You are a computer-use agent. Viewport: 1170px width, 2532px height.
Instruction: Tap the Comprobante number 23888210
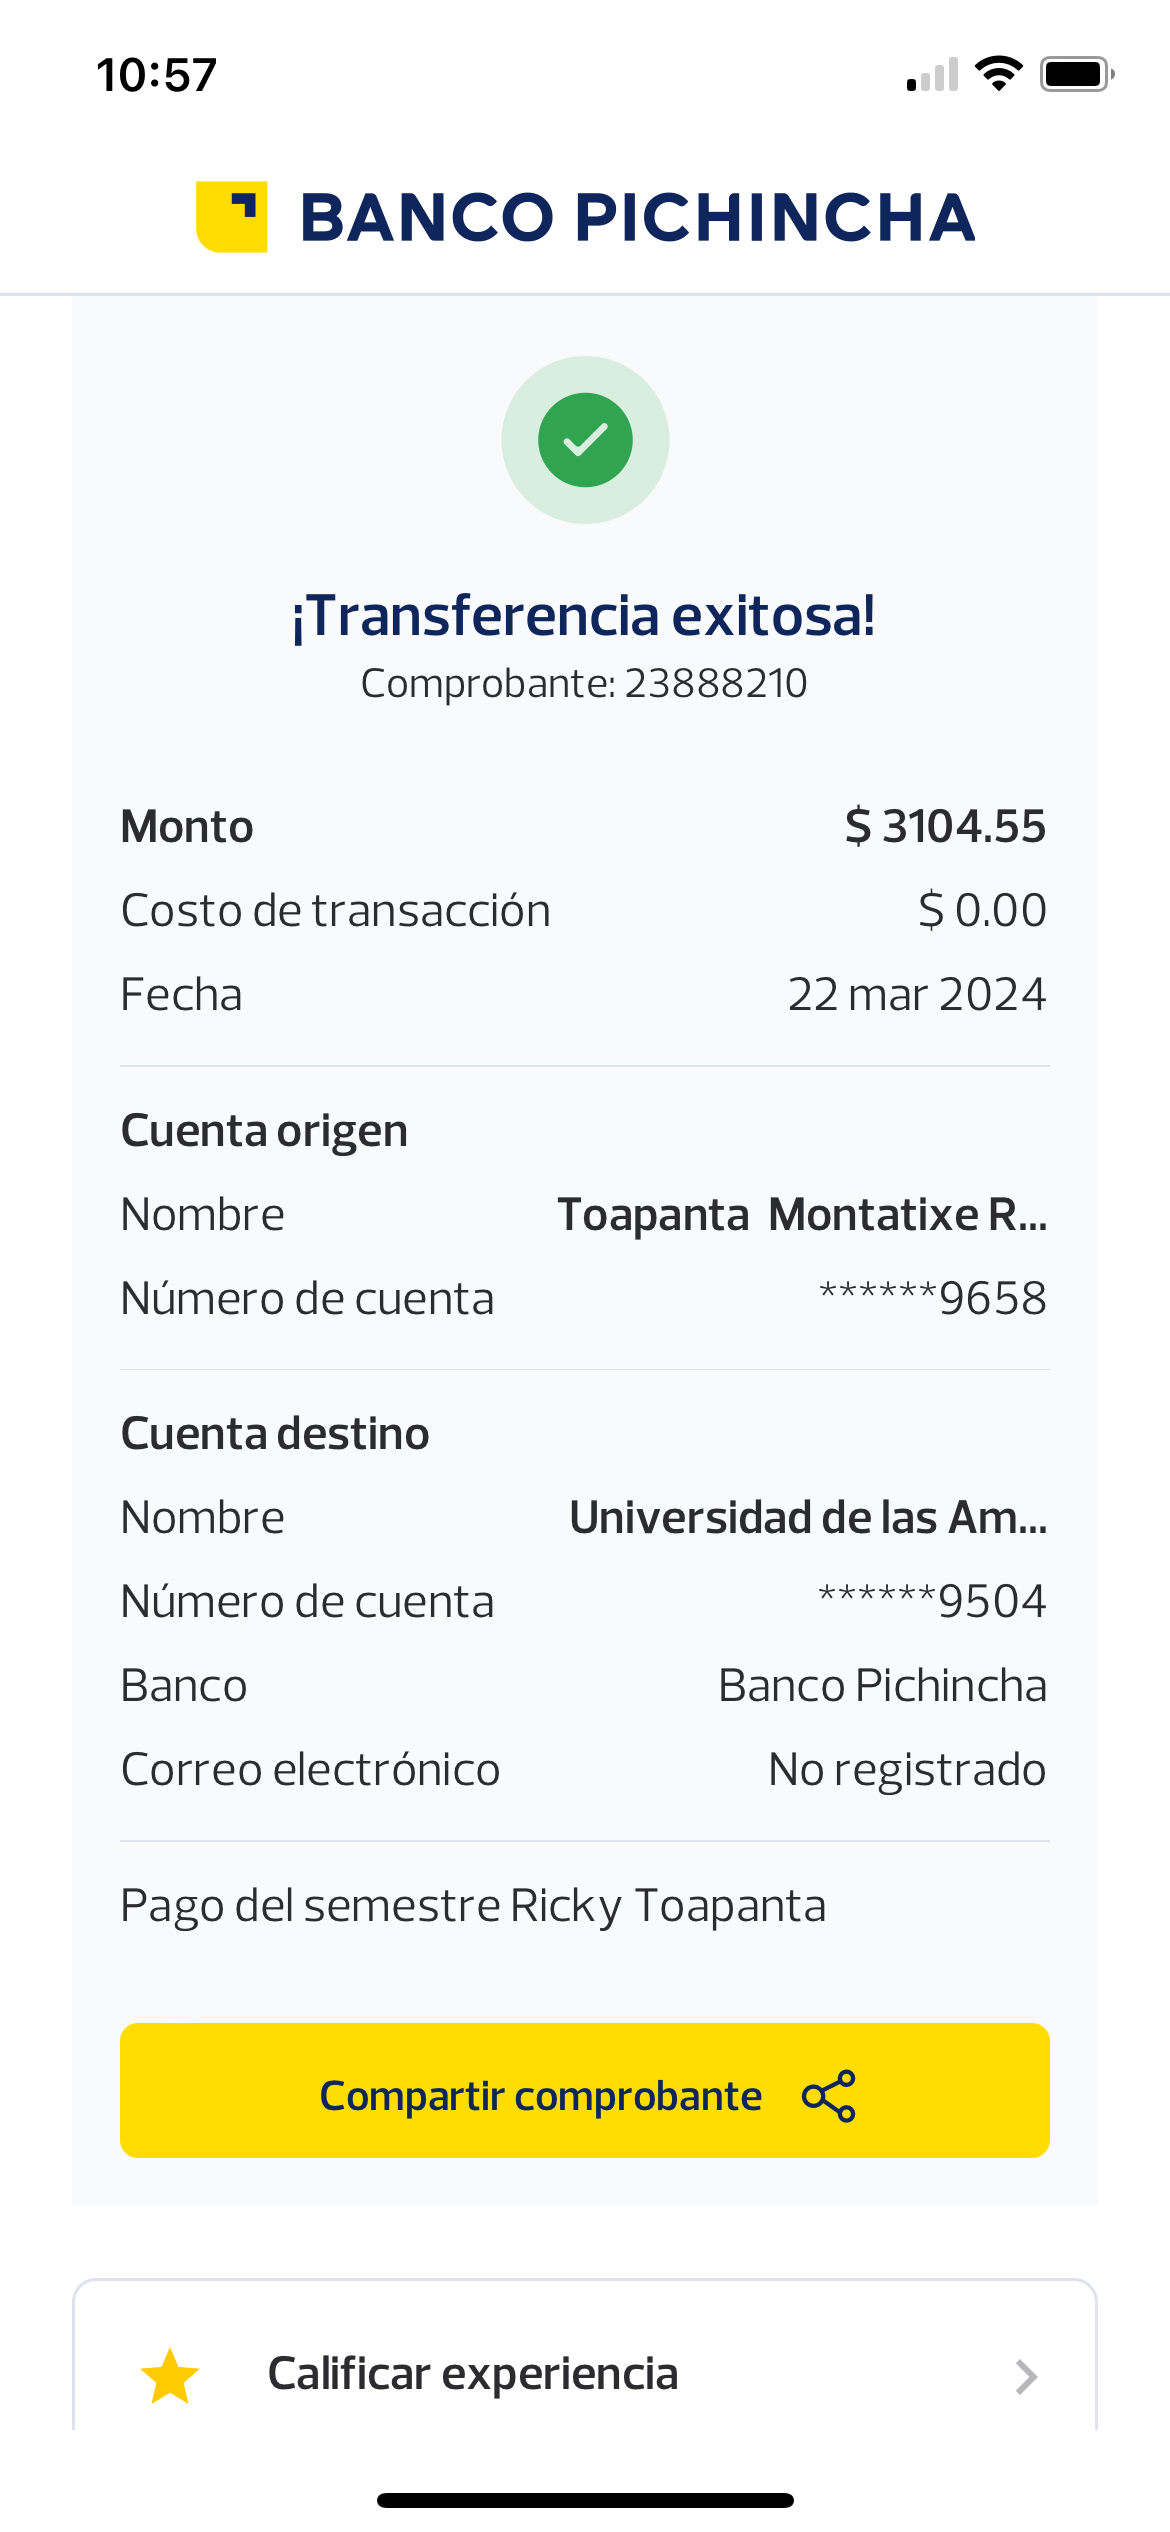coord(715,684)
